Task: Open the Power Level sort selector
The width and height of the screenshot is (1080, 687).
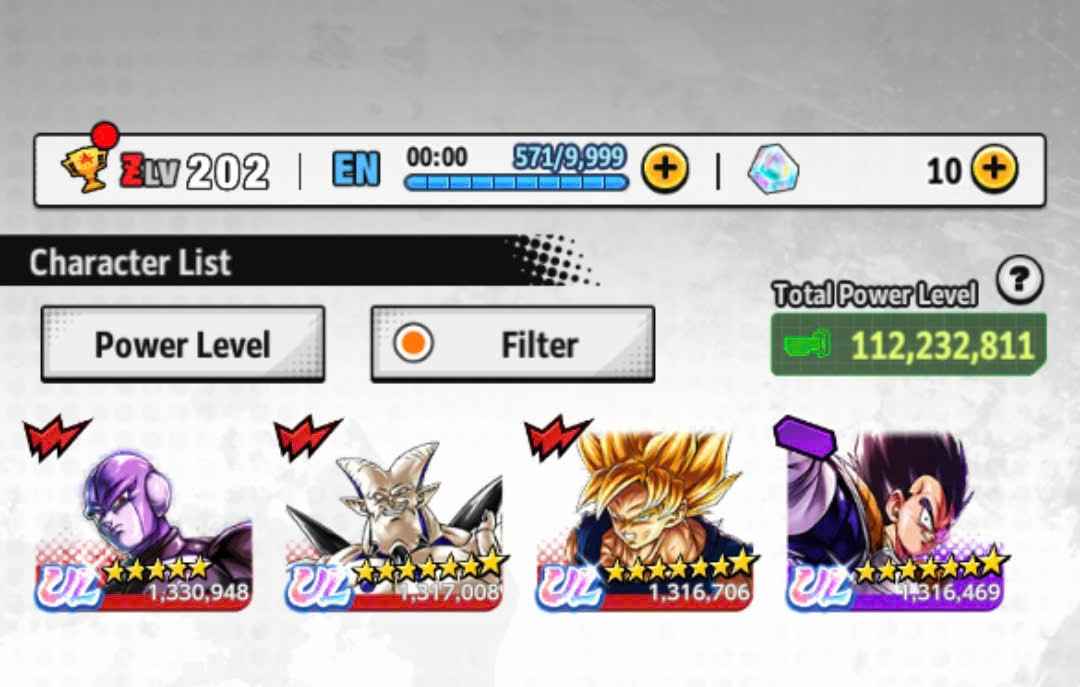Action: (x=183, y=344)
